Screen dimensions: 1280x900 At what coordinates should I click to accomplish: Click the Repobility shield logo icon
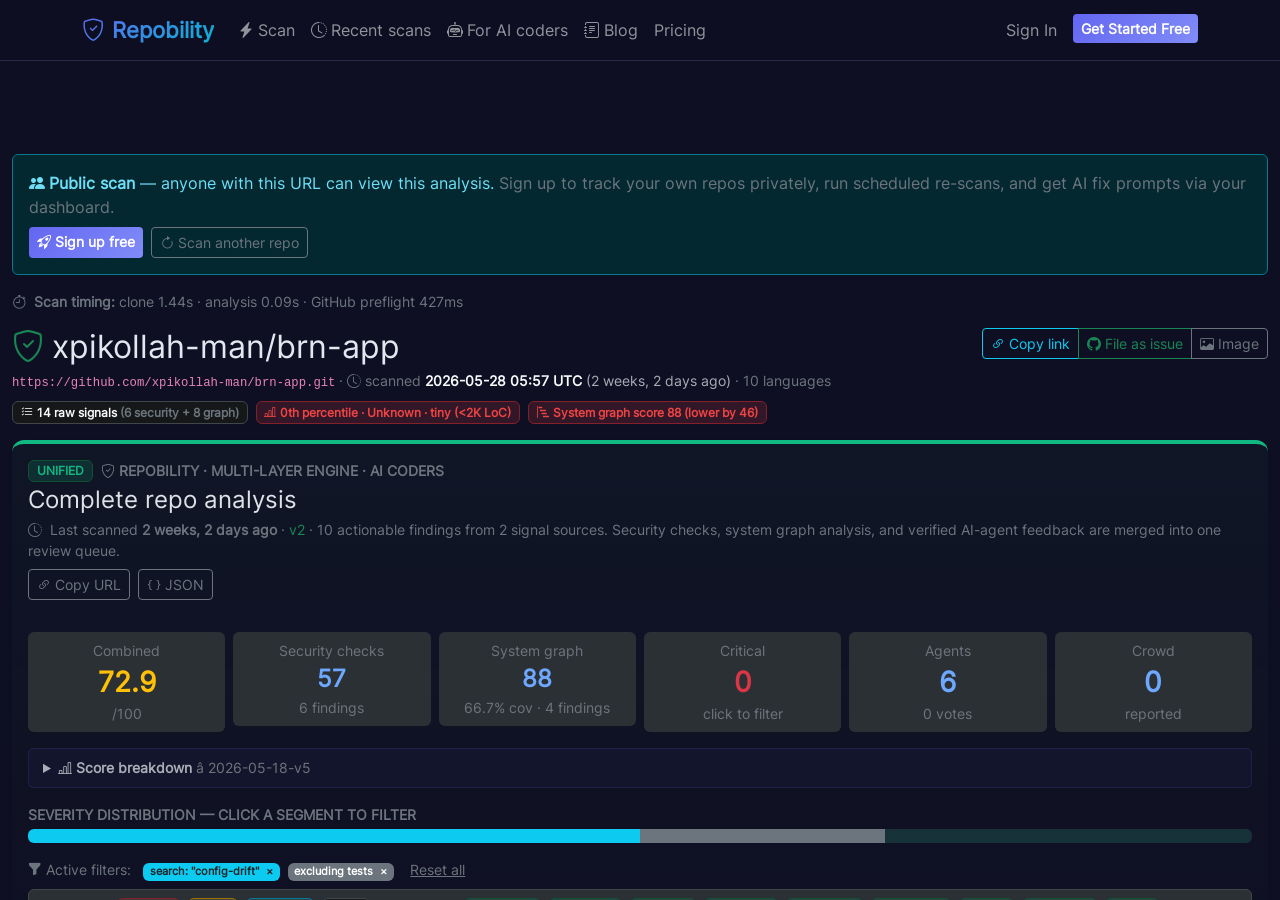point(93,30)
